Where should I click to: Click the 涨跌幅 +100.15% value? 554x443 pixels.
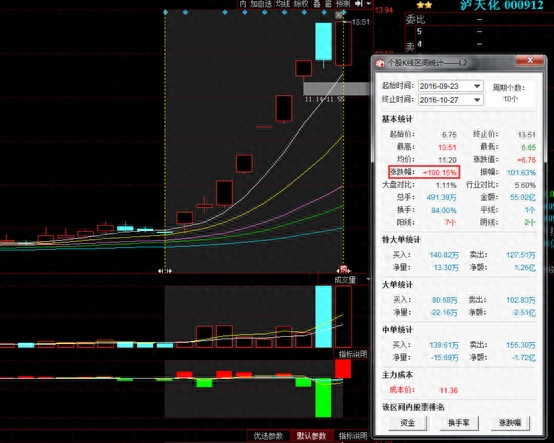[x=440, y=172]
